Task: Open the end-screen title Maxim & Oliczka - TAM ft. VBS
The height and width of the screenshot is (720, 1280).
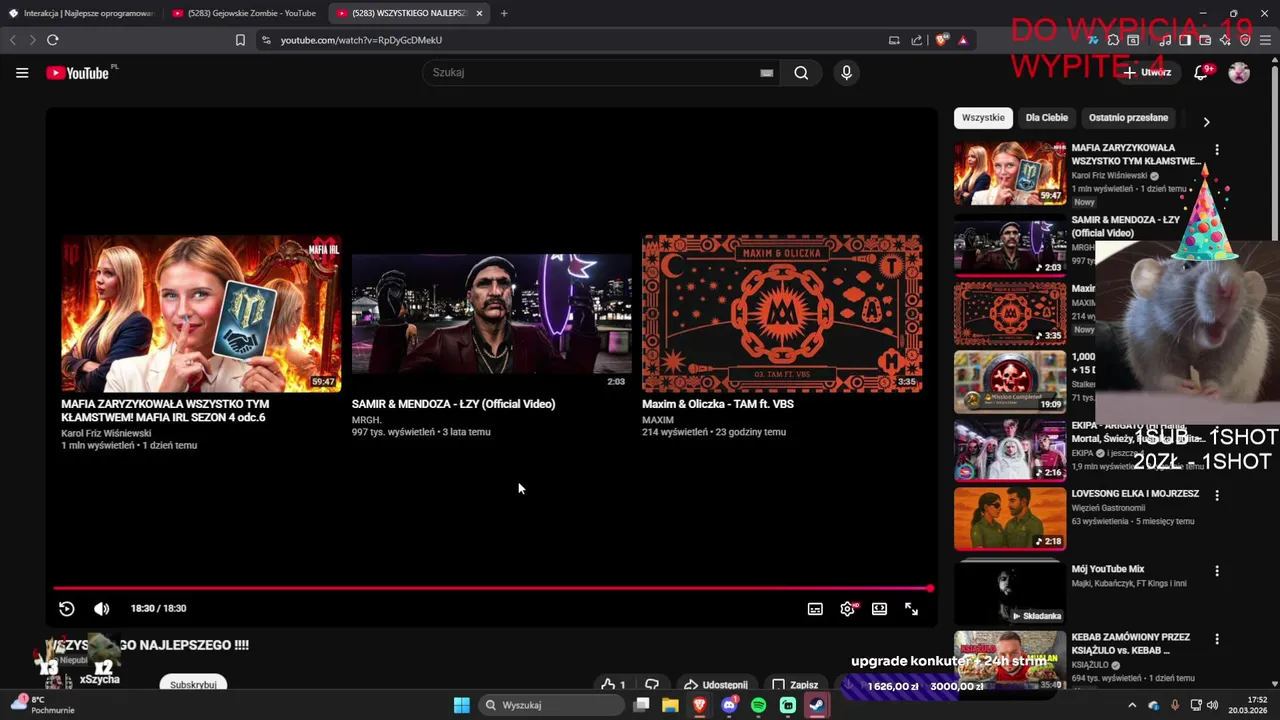Action: (x=718, y=404)
